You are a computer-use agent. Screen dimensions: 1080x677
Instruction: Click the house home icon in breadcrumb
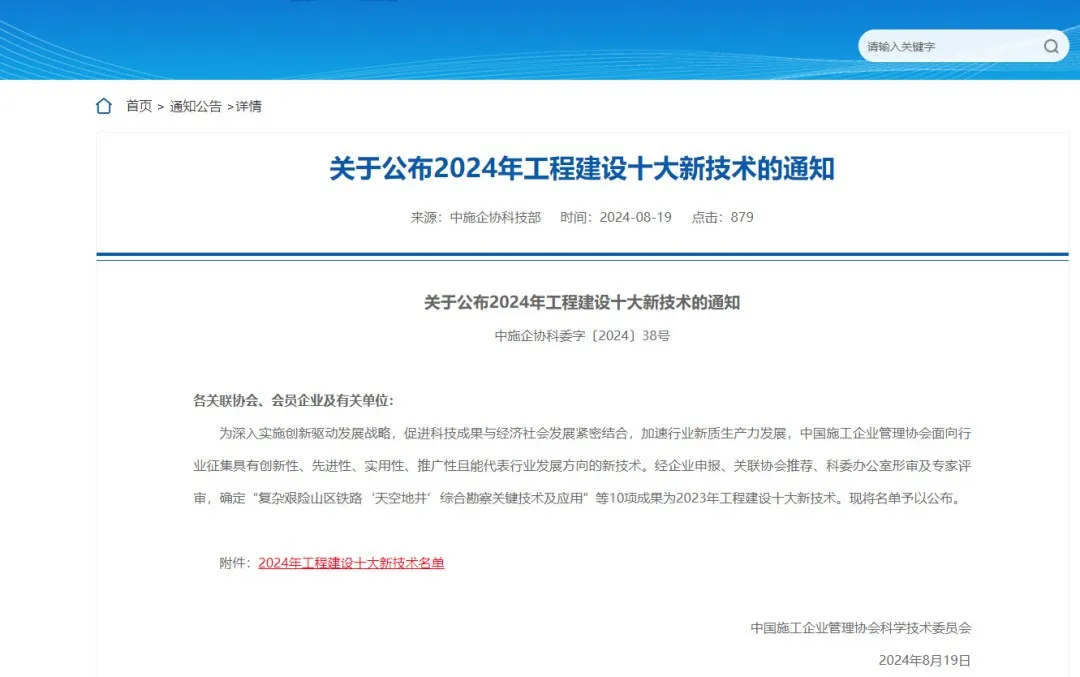104,106
